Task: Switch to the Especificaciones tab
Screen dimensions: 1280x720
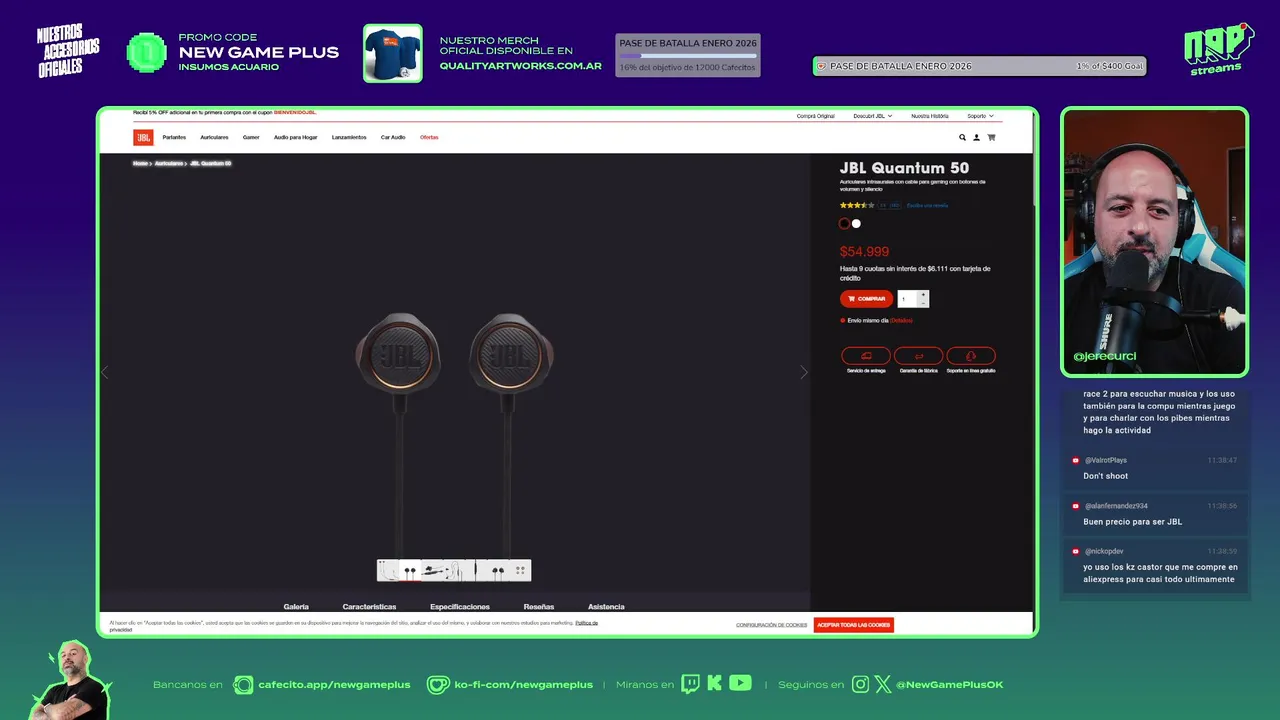Action: (x=460, y=607)
